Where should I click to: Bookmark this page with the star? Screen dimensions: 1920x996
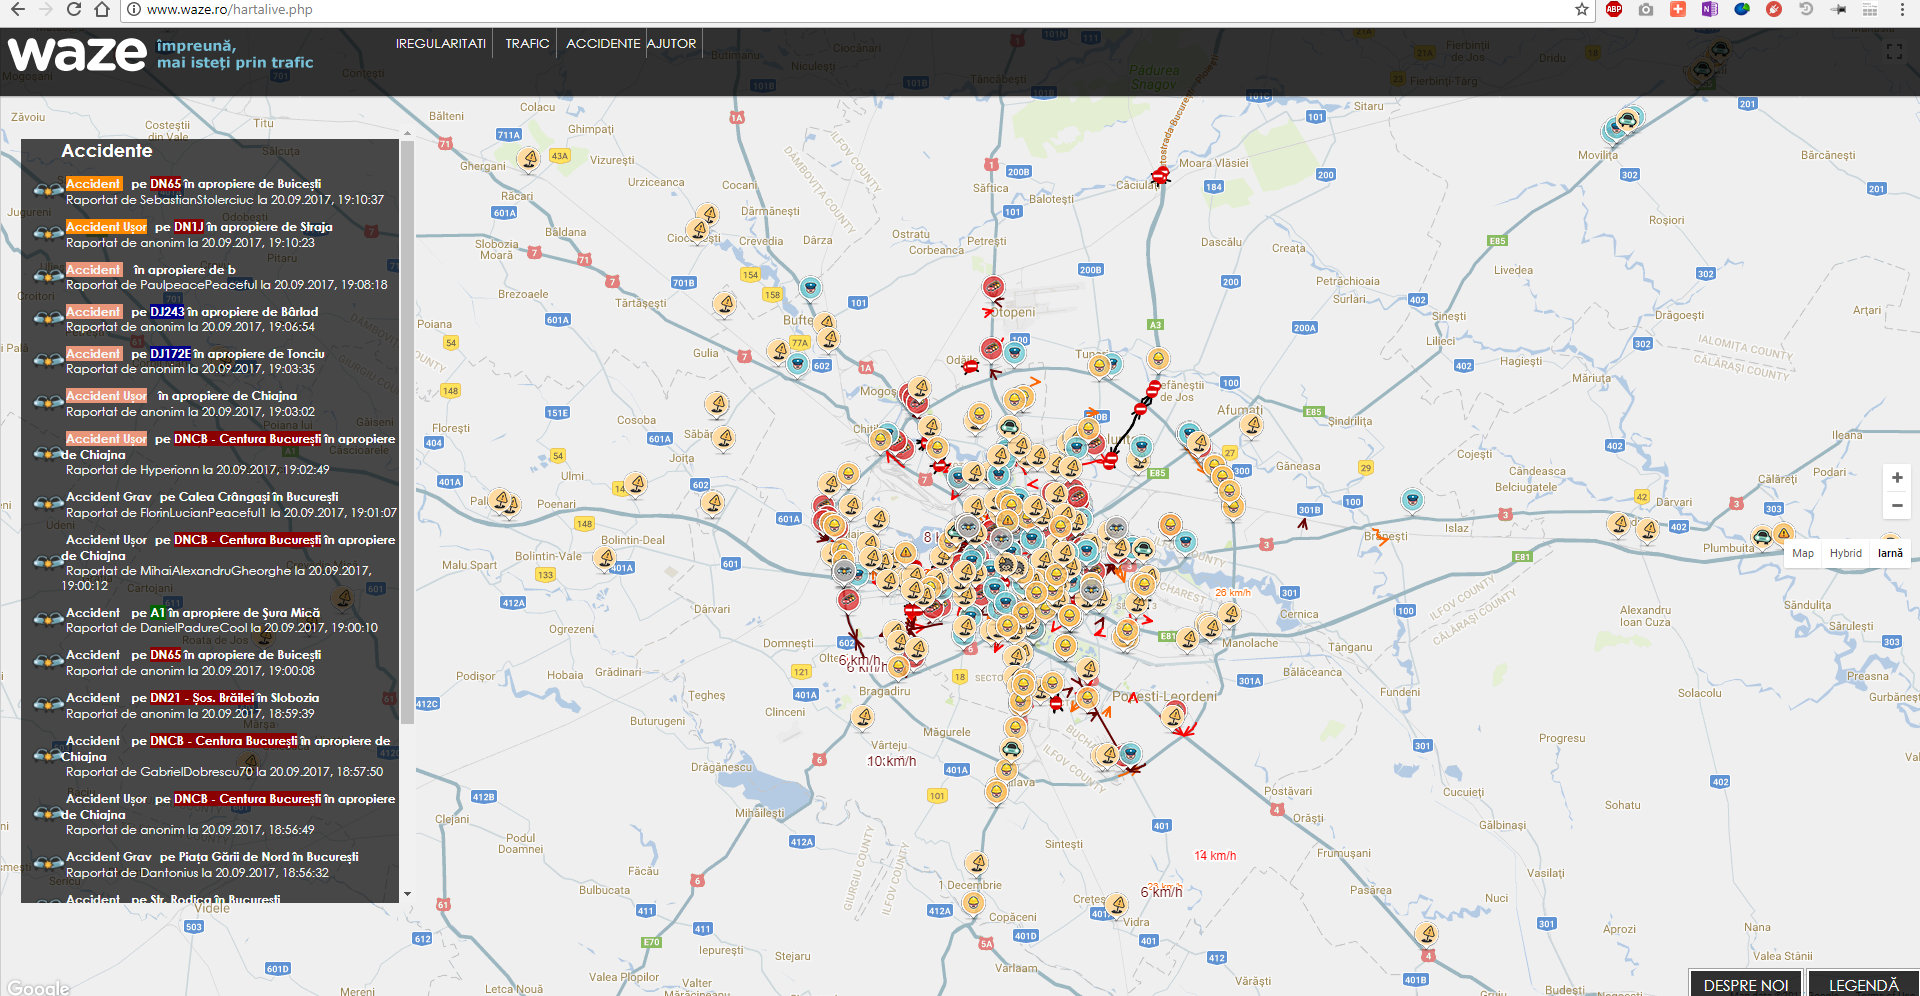click(x=1582, y=9)
